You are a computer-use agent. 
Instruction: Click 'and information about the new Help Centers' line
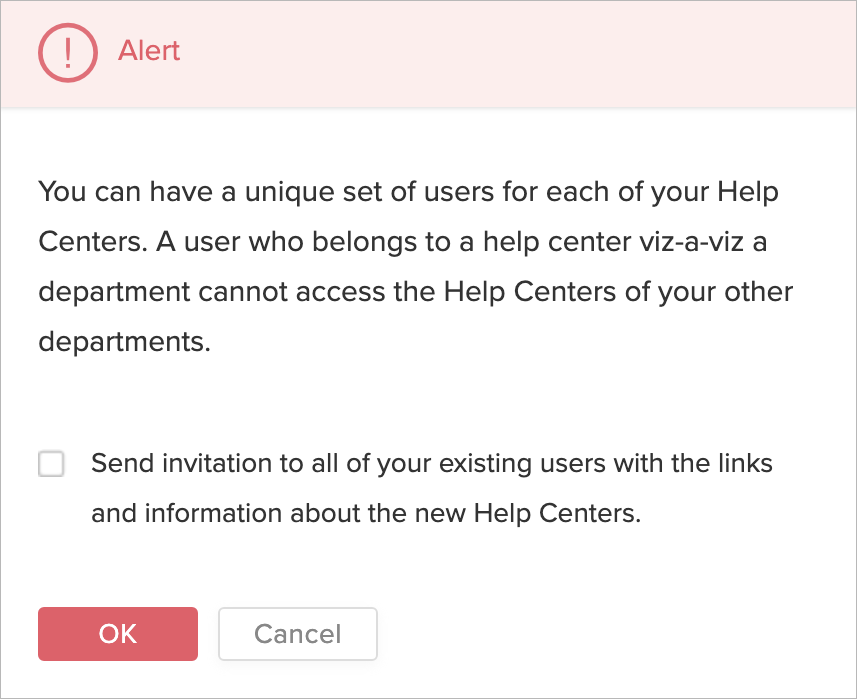coord(365,515)
